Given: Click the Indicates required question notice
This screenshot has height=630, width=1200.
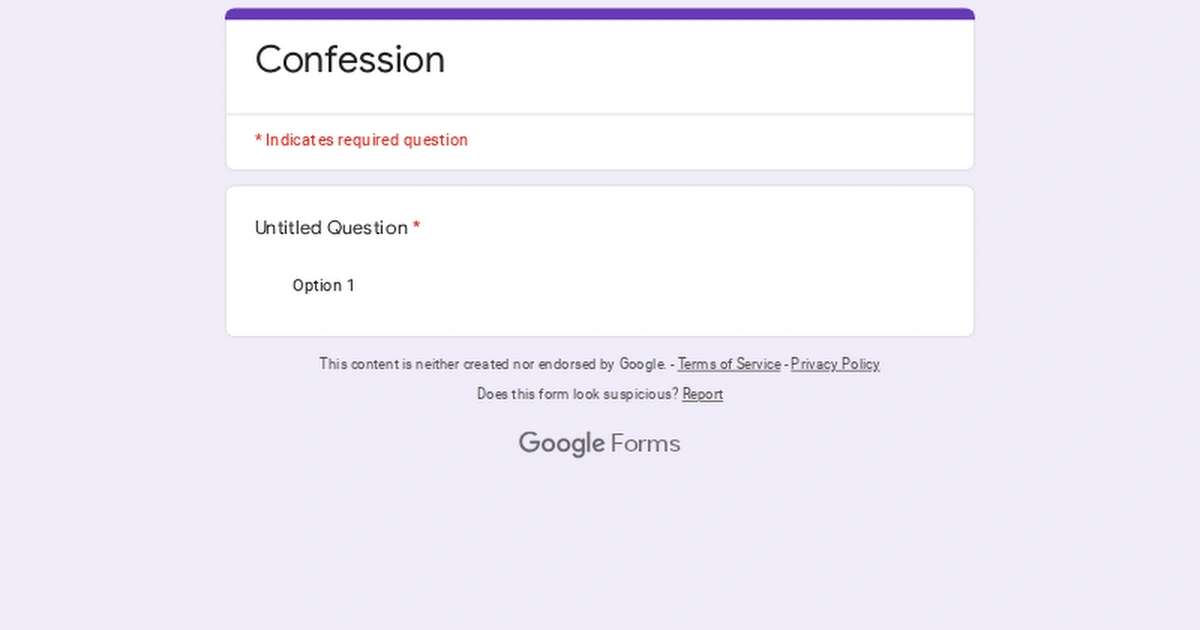Looking at the screenshot, I should tap(361, 140).
